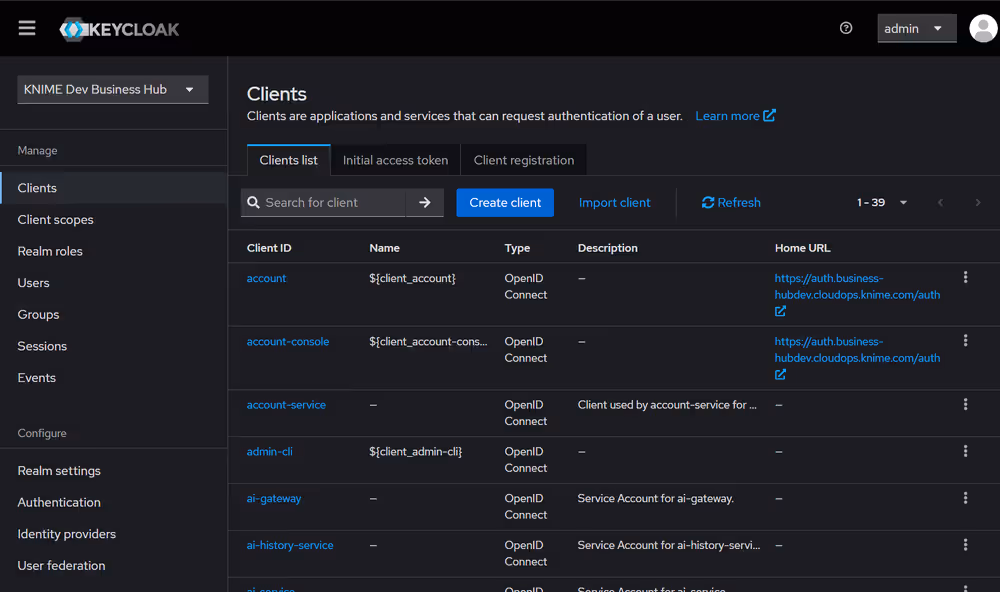Switch to the Initial access token tab
Image resolution: width=1000 pixels, height=592 pixels.
coord(395,160)
